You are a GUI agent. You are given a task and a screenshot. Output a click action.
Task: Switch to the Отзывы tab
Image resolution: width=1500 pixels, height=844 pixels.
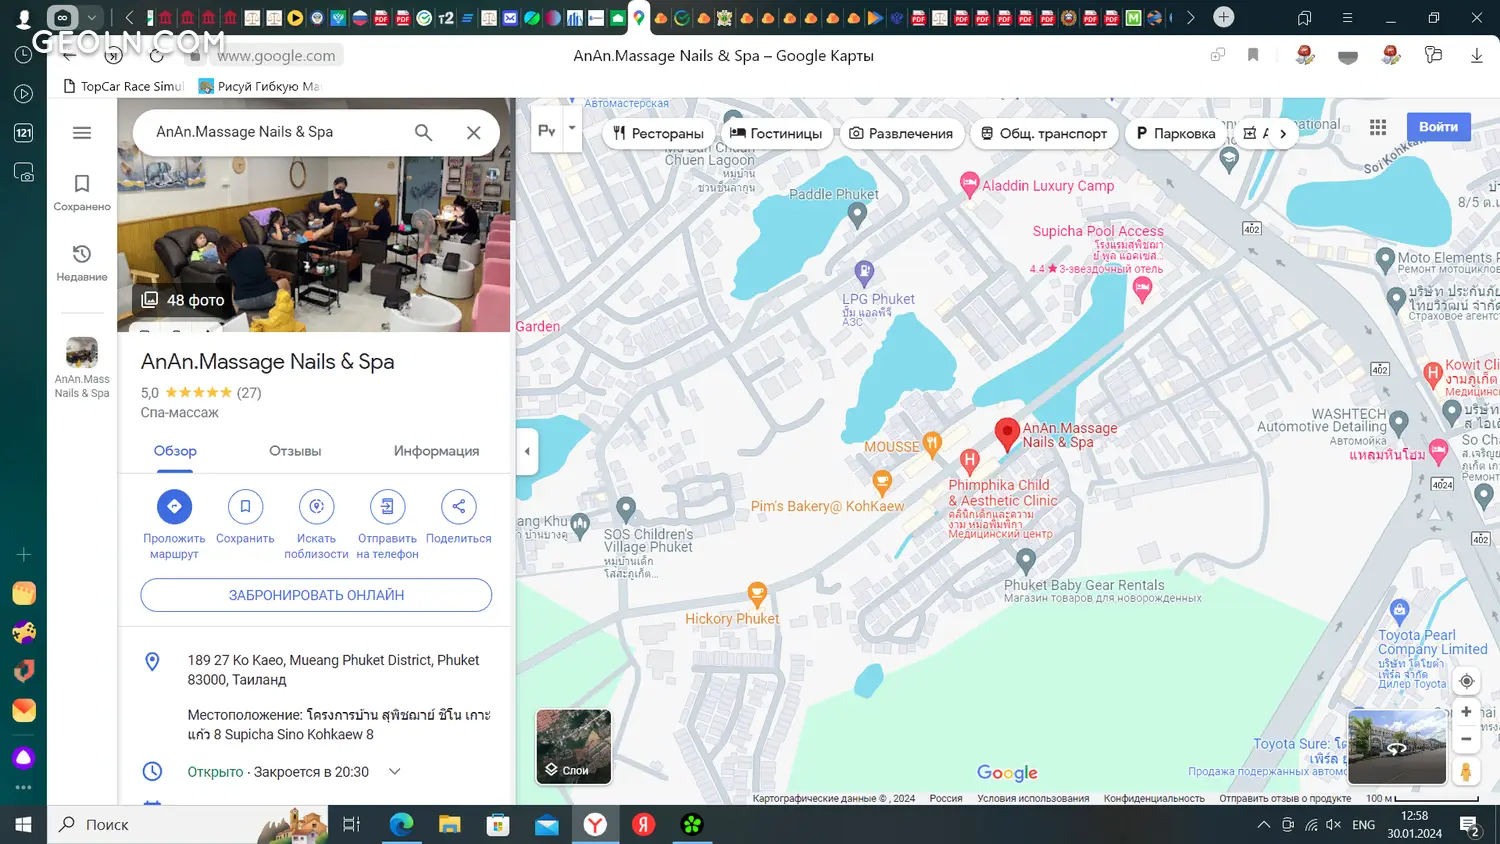click(295, 451)
